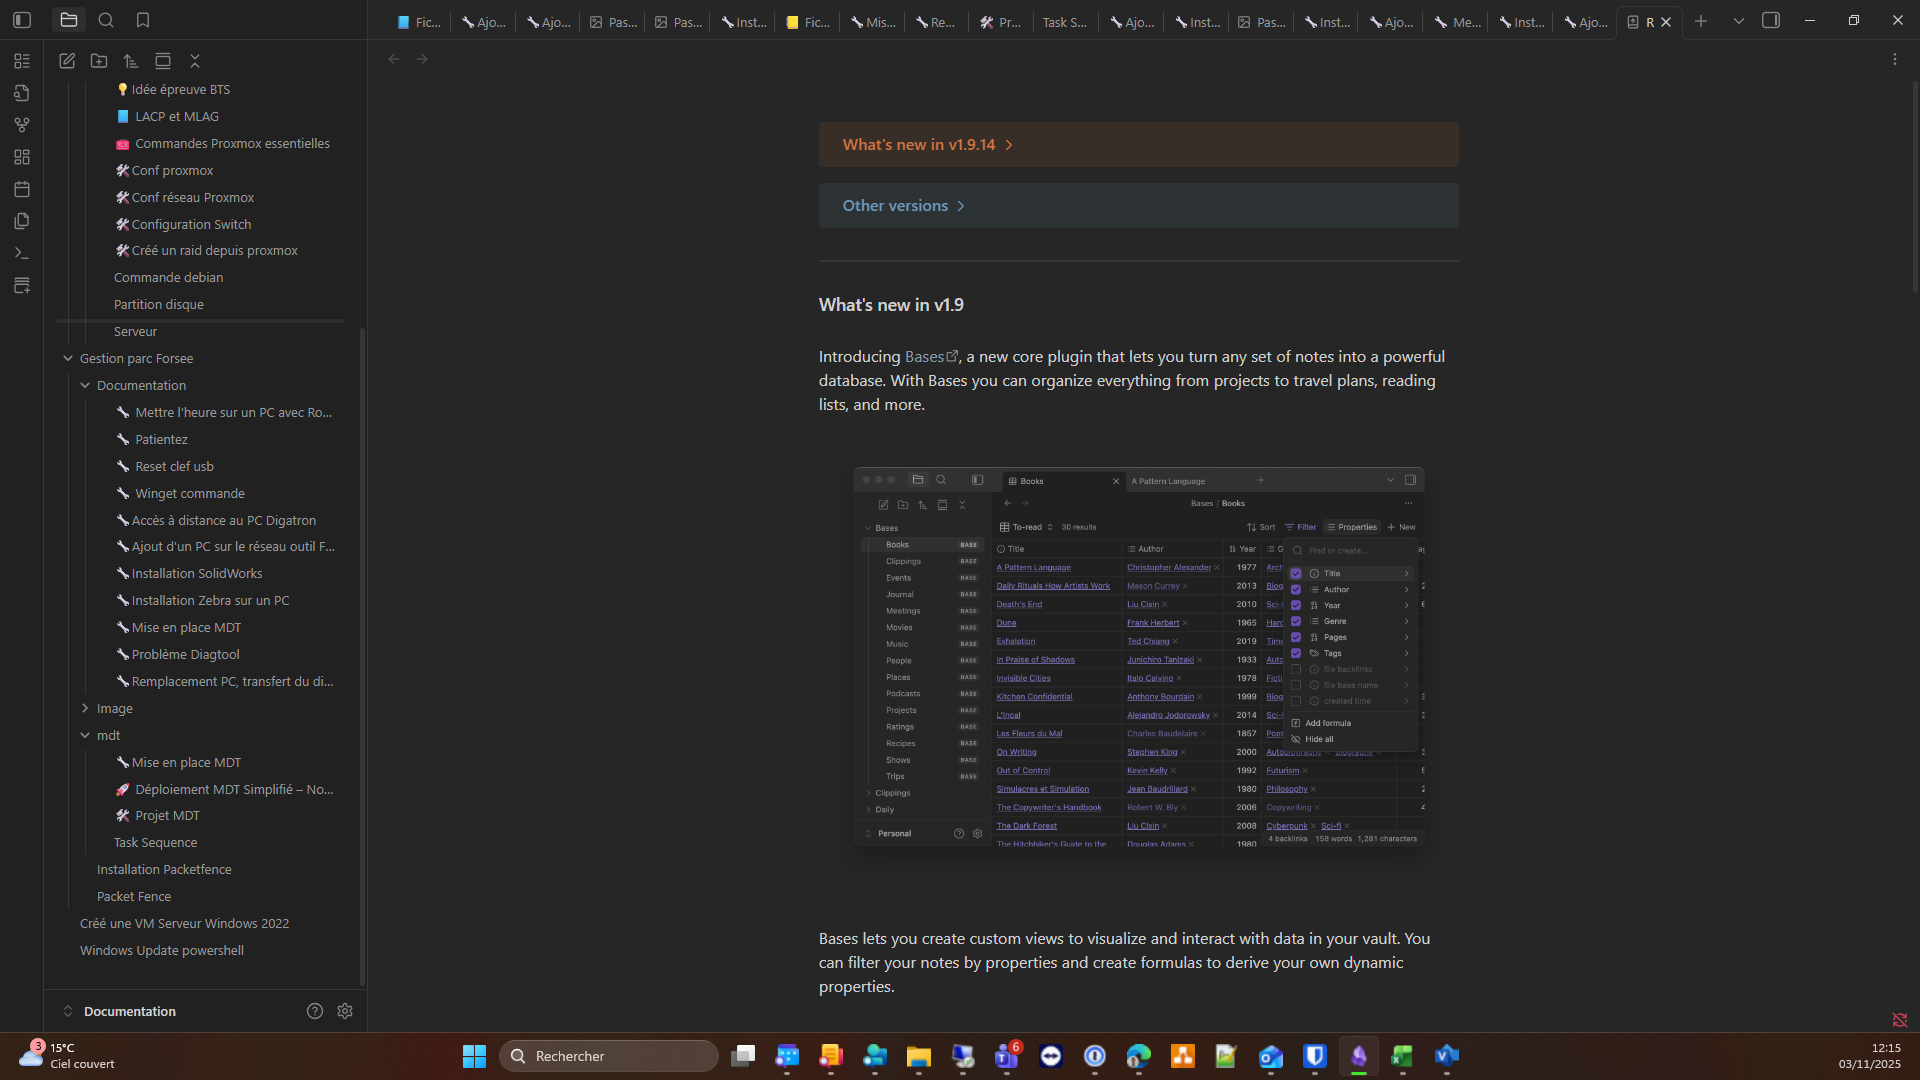Screen dimensions: 1920x1080
Task: Open the tab list dropdown arrow
Action: [1739, 21]
